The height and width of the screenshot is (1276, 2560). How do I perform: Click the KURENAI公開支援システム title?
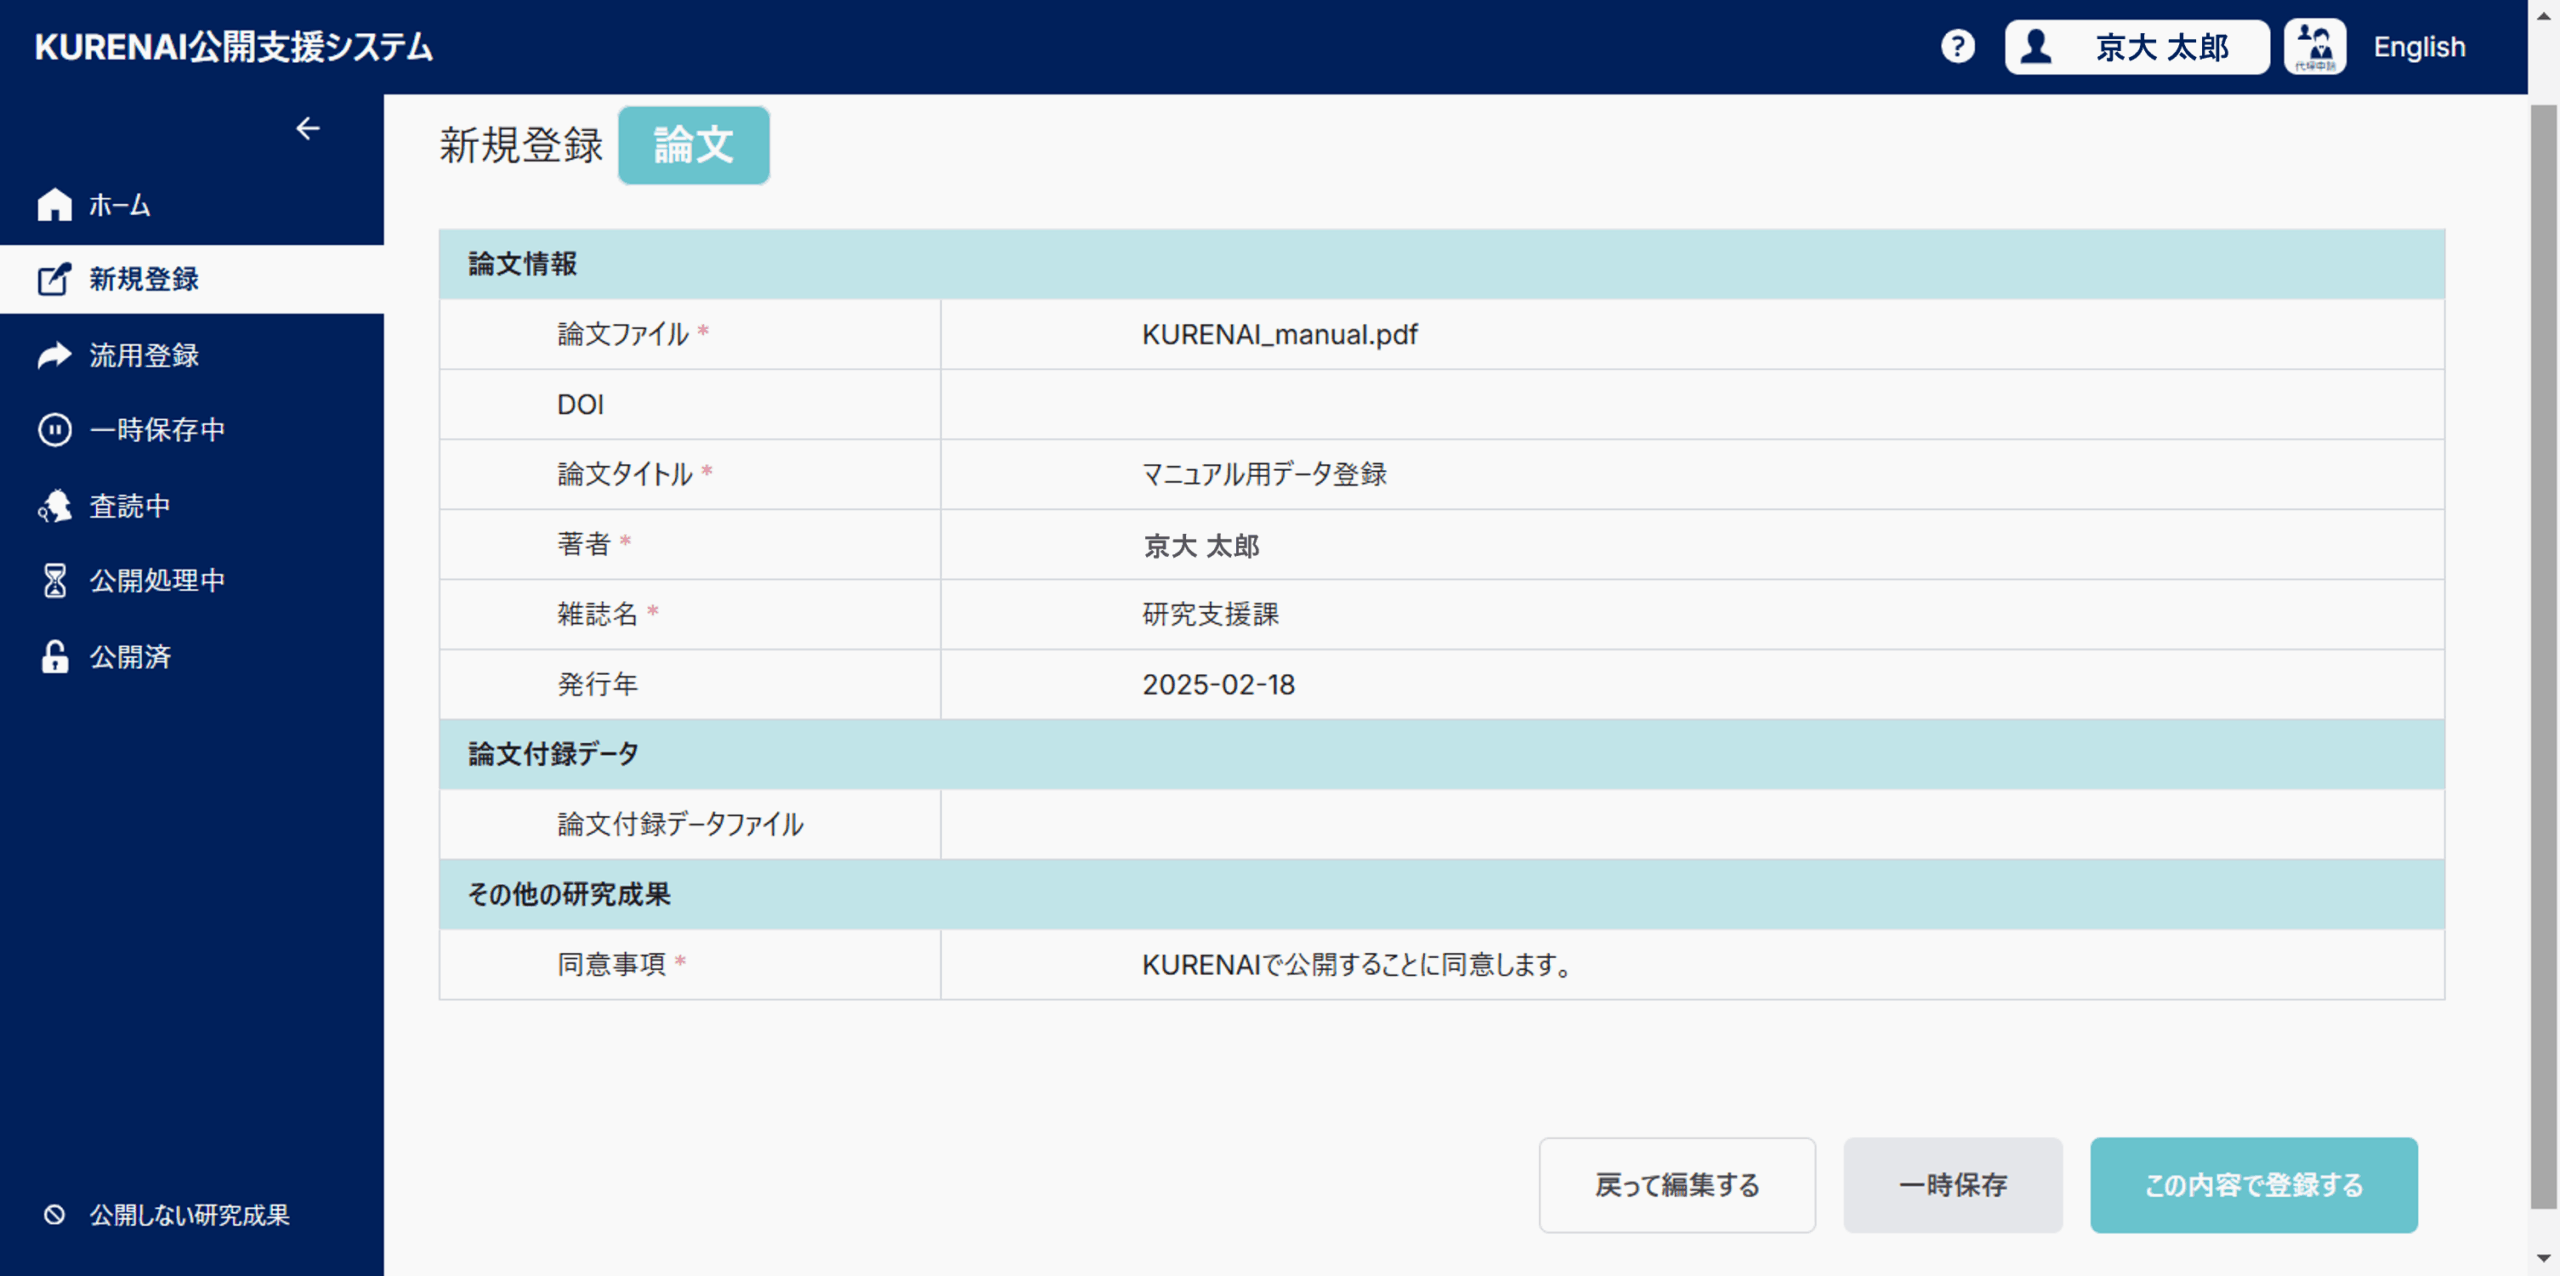(234, 47)
